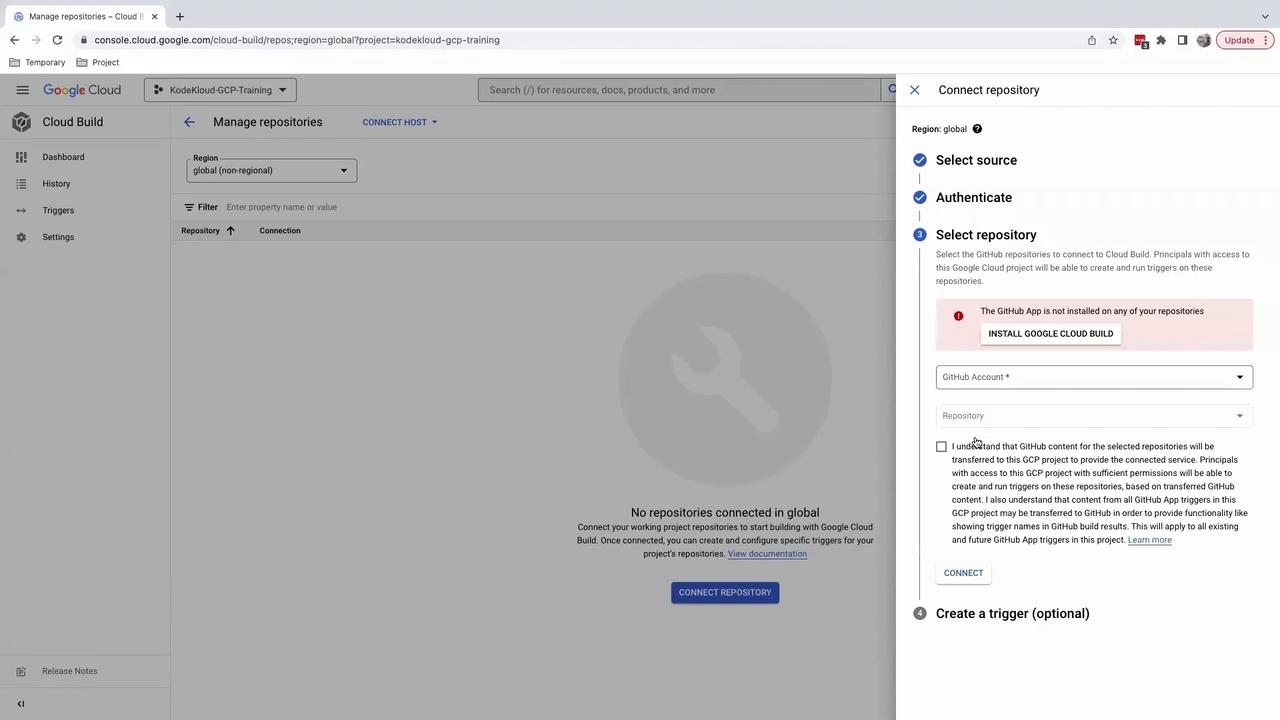This screenshot has height=720, width=1280.
Task: Click the browser back arrow
Action: [14, 40]
